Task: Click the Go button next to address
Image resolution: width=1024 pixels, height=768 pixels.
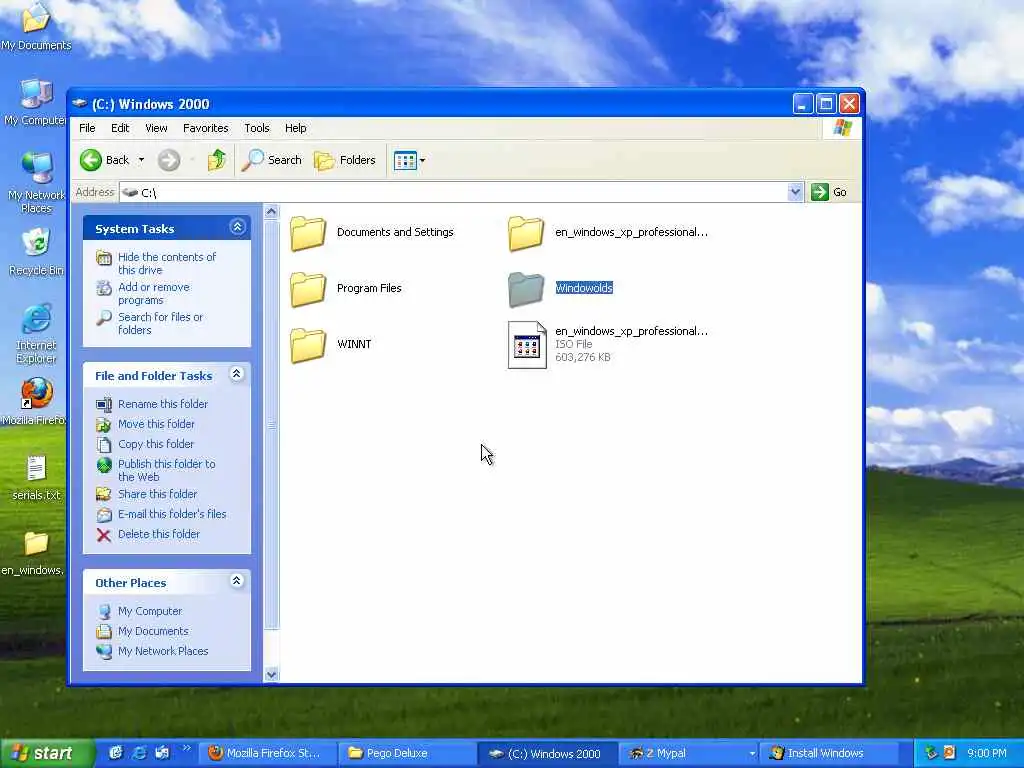Action: (x=829, y=192)
